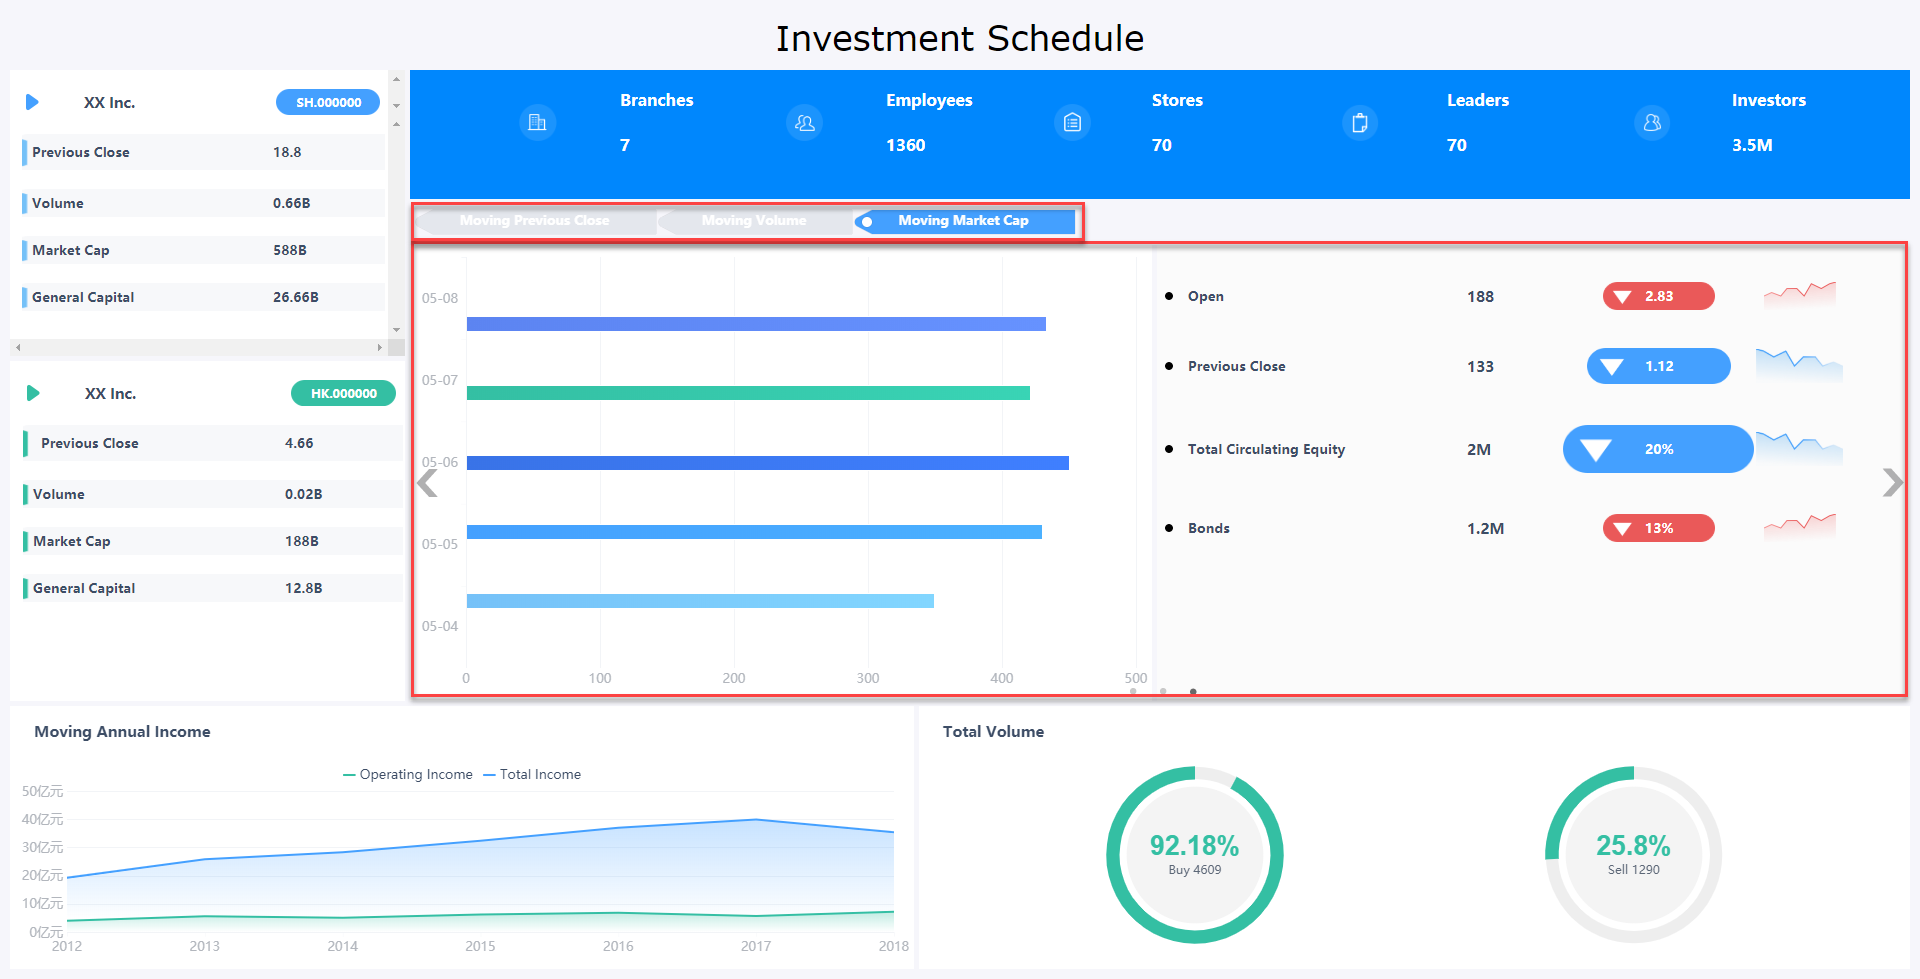Toggle Total Income legend series

(x=532, y=774)
